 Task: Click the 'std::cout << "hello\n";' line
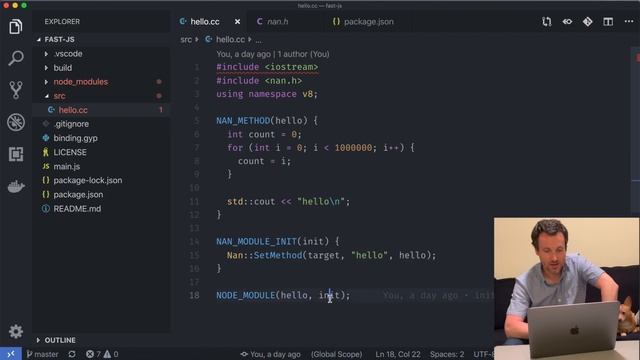click(289, 201)
